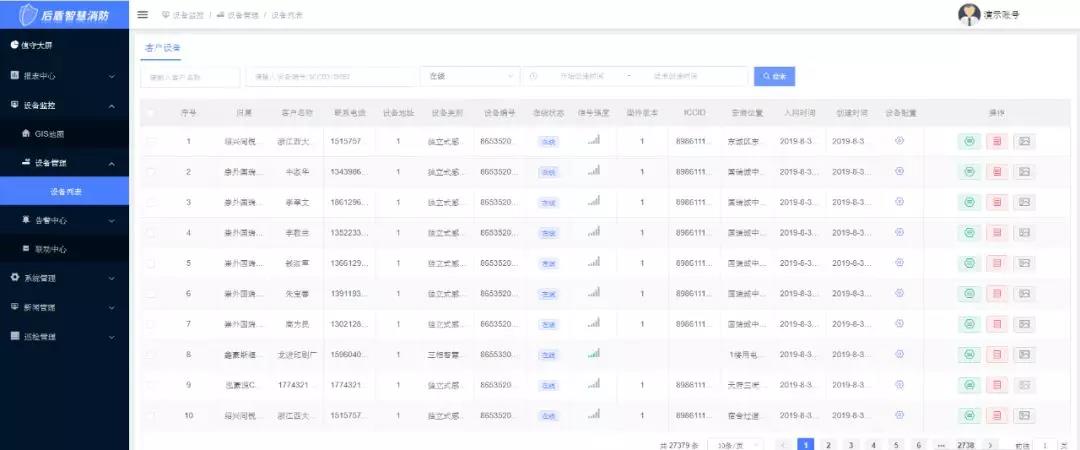Collapse the 设备监控 sidebar menu

(64, 105)
